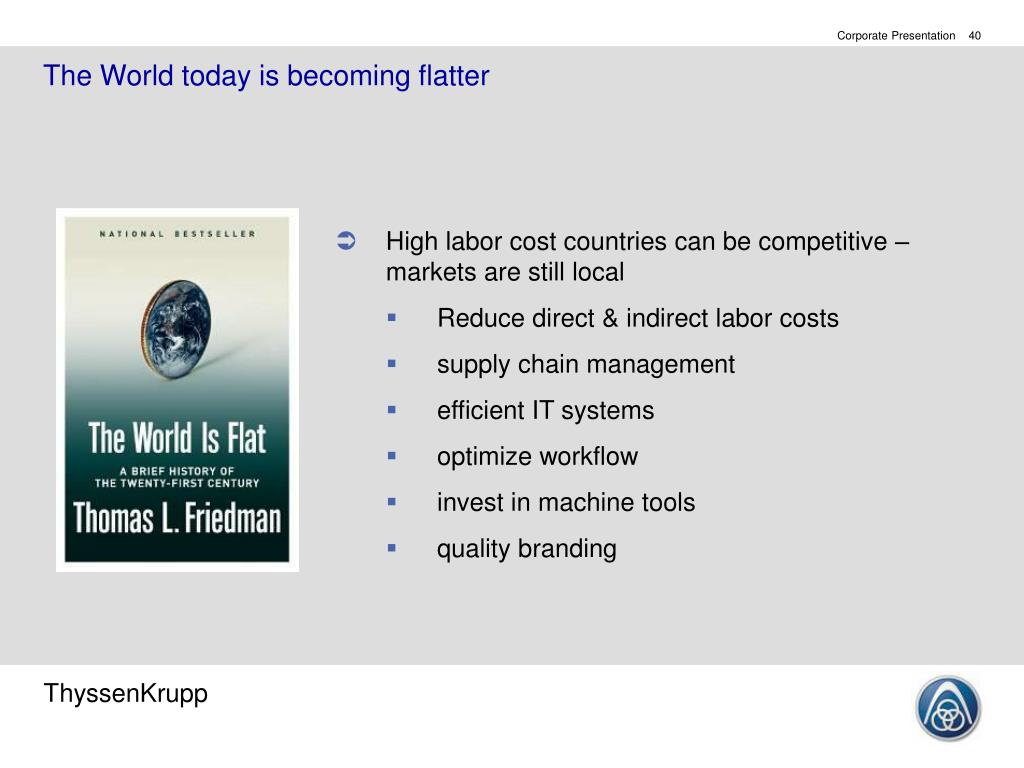Click 'NATIONAL BESTSELLER' on the book cover
1024x768 pixels.
coord(177,234)
